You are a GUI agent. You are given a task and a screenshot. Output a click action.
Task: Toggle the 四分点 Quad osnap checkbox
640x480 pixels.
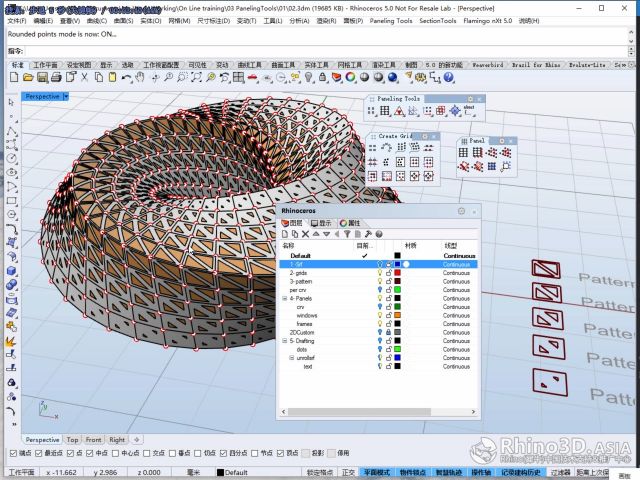pyautogui.click(x=223, y=453)
